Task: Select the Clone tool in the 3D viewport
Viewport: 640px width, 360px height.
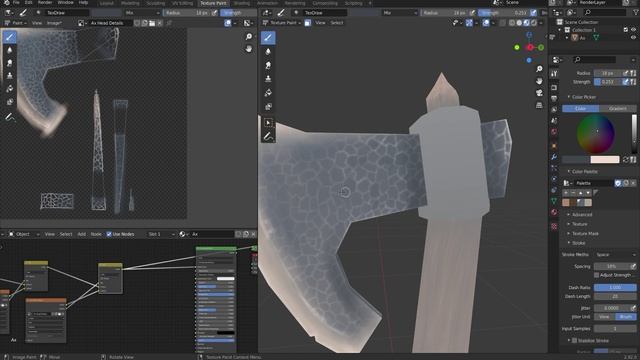Action: tap(268, 79)
